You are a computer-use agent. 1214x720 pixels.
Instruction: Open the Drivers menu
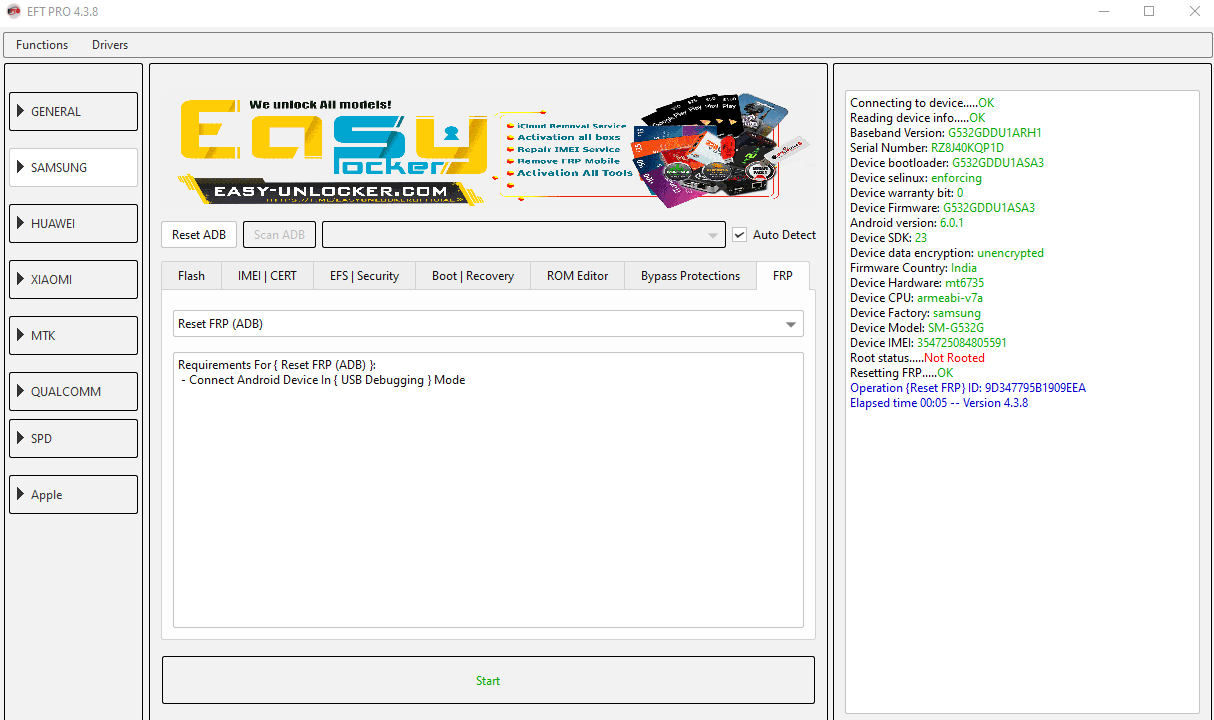pos(110,45)
